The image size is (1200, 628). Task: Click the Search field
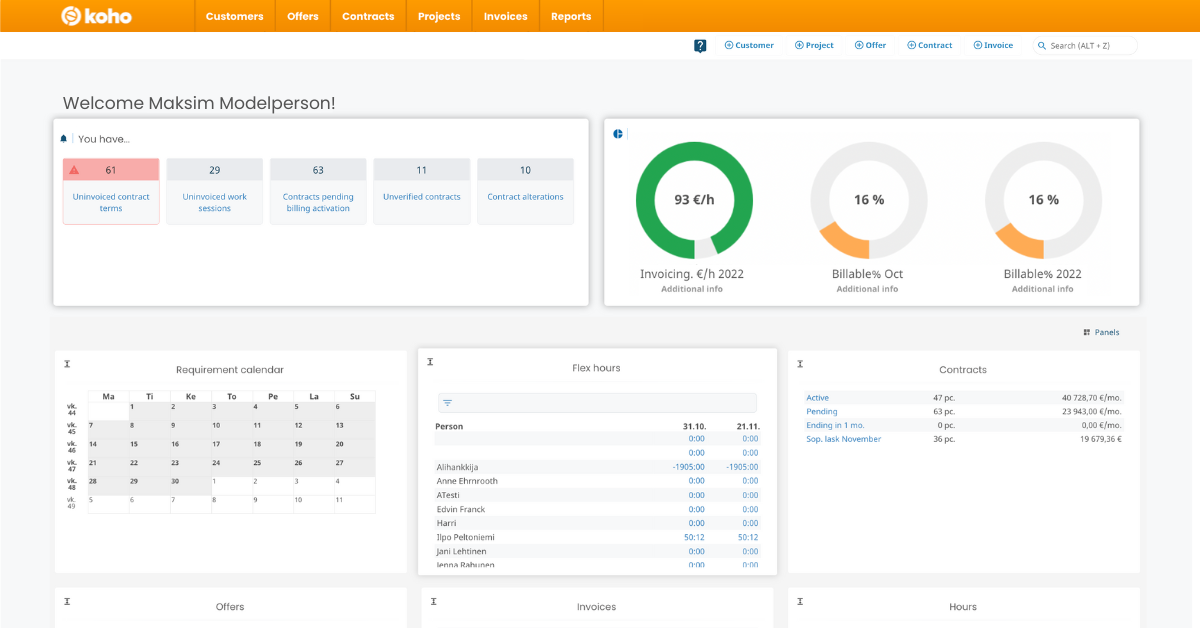click(1085, 45)
